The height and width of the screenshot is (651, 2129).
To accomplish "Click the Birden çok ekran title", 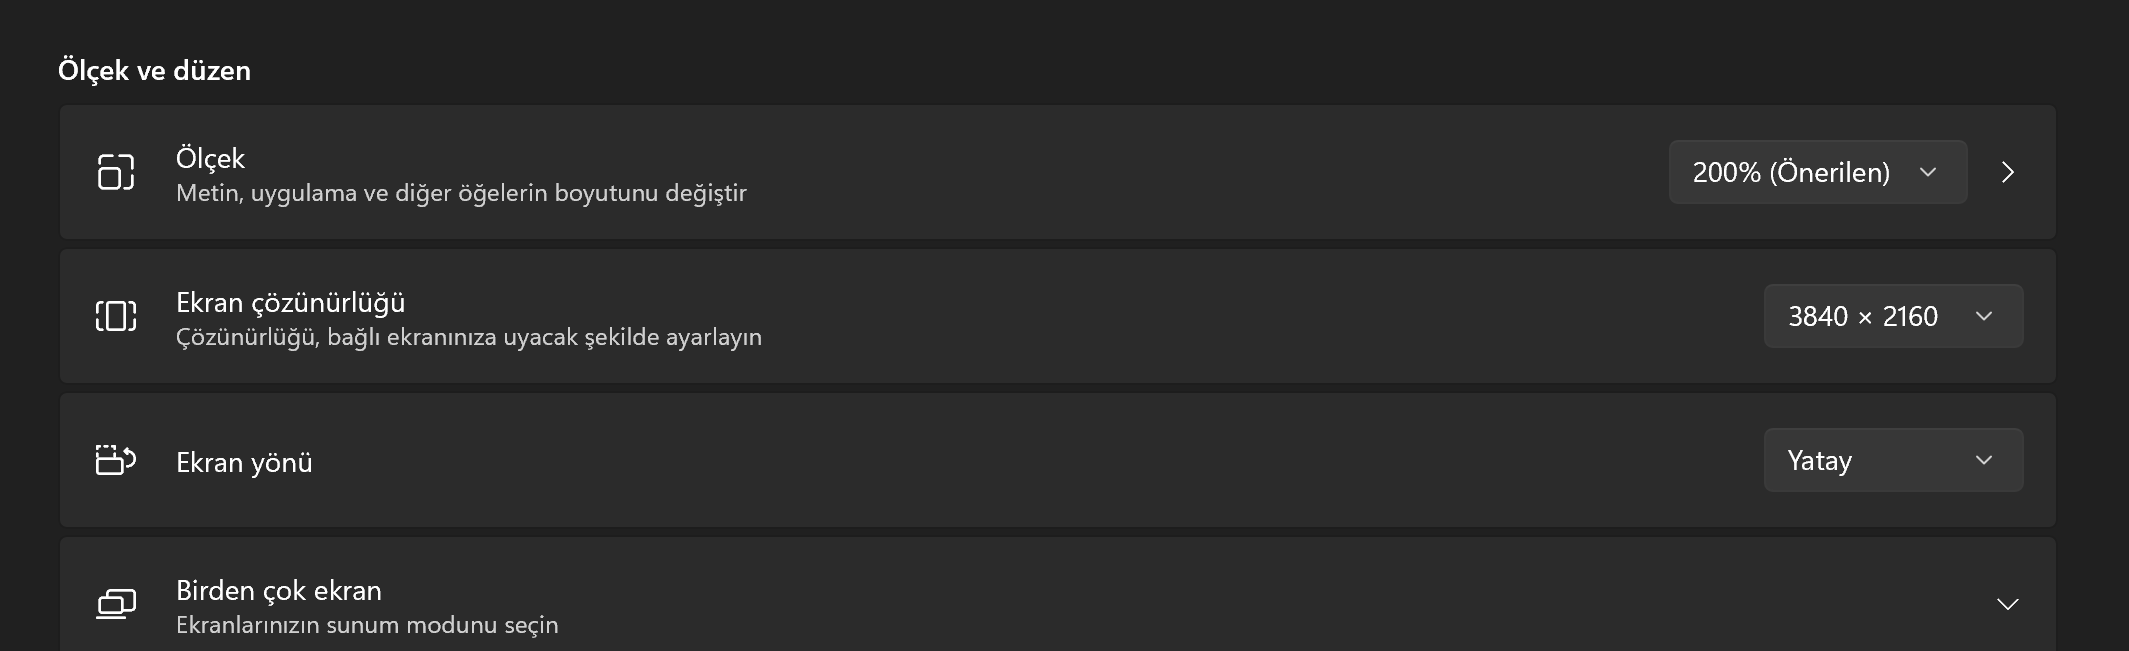I will pyautogui.click(x=278, y=590).
